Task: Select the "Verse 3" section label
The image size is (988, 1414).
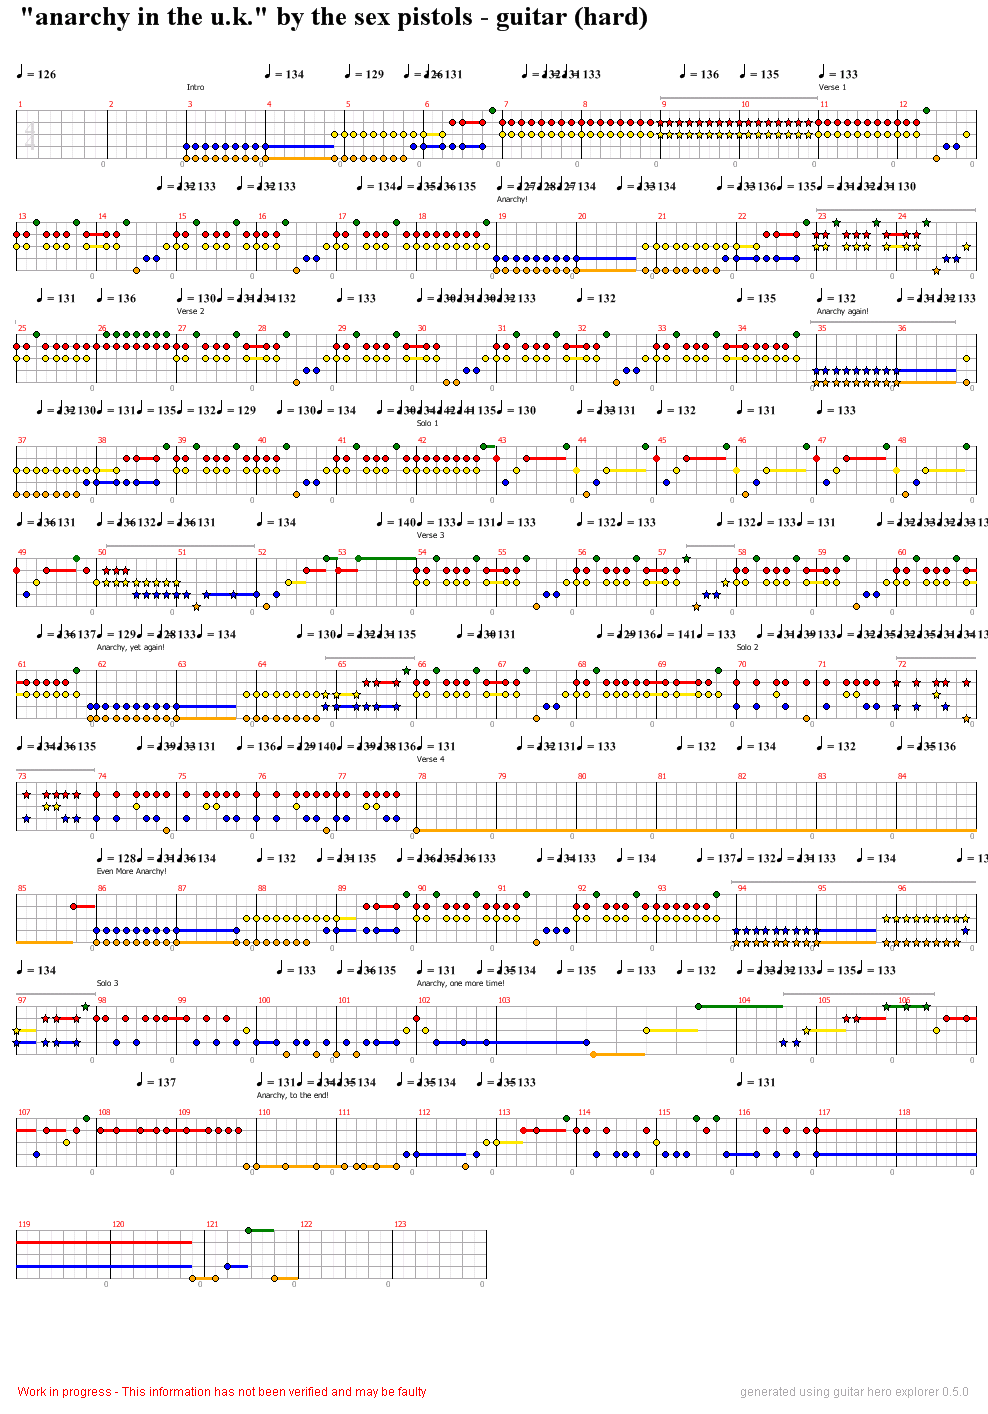Action: [x=430, y=536]
